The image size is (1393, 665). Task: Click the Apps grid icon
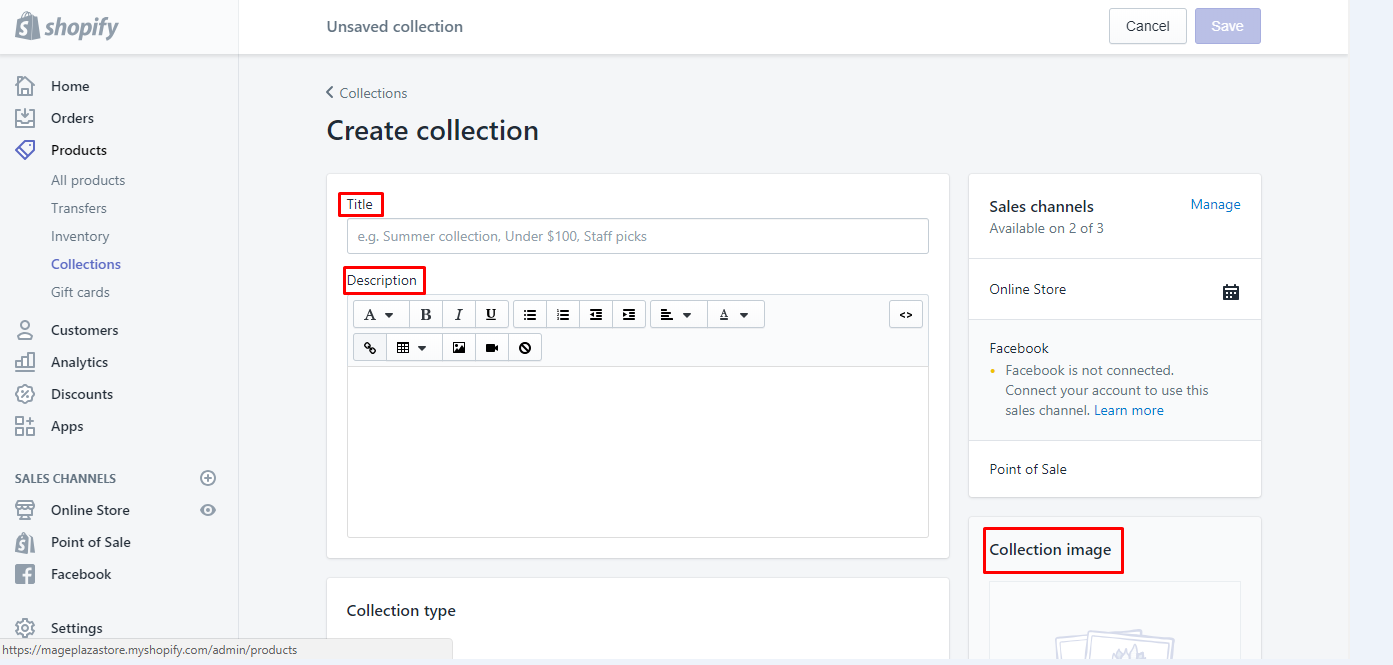coord(25,426)
